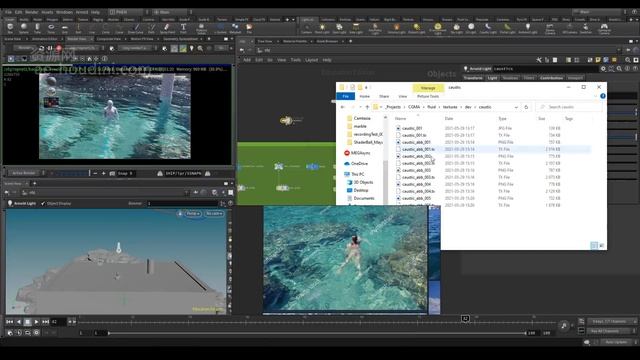Select the Torus shelf tool
Screen dimensions: 640x360
pyautogui.click(x=51, y=29)
